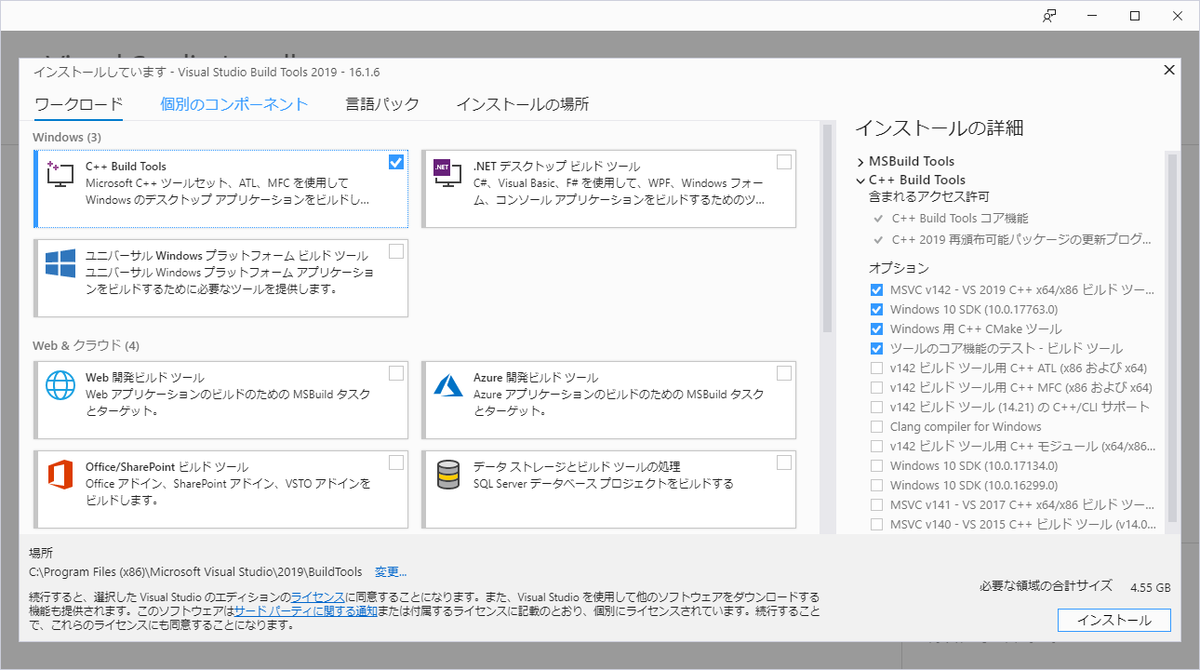The height and width of the screenshot is (670, 1200).
Task: Uncheck the C++ Build Tools workload checkbox
Action: click(x=396, y=162)
